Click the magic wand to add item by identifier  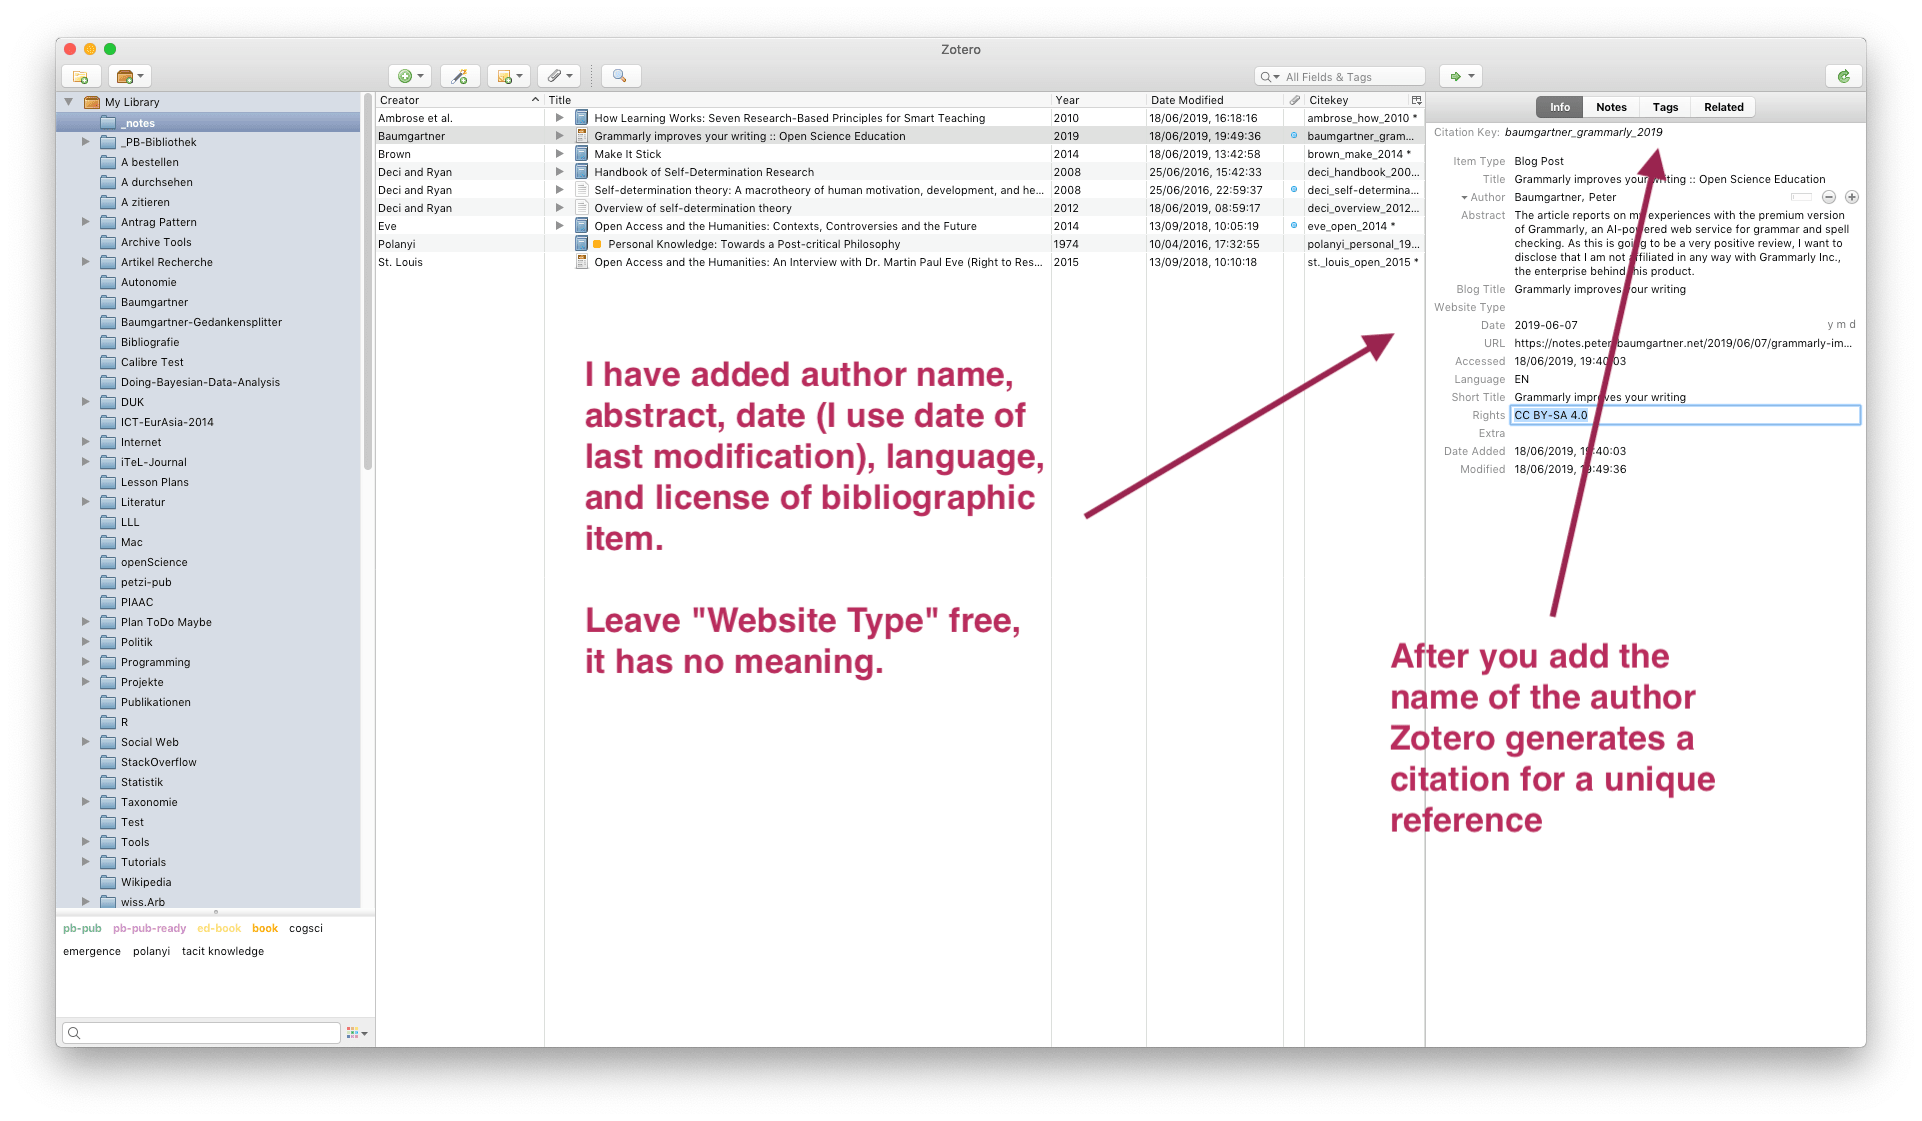460,76
